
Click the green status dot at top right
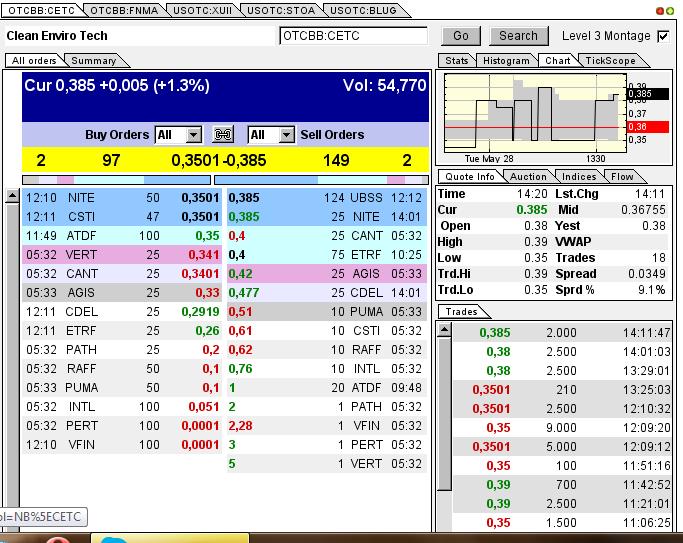click(668, 10)
